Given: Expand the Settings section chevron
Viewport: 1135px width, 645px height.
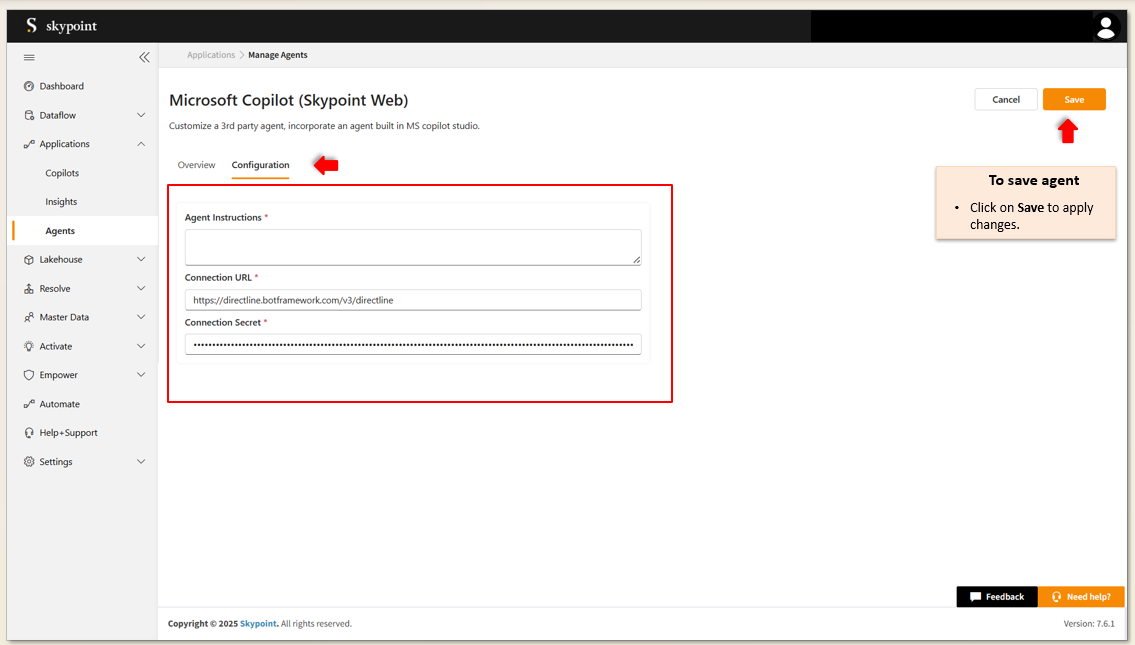Looking at the screenshot, I should pyautogui.click(x=141, y=462).
